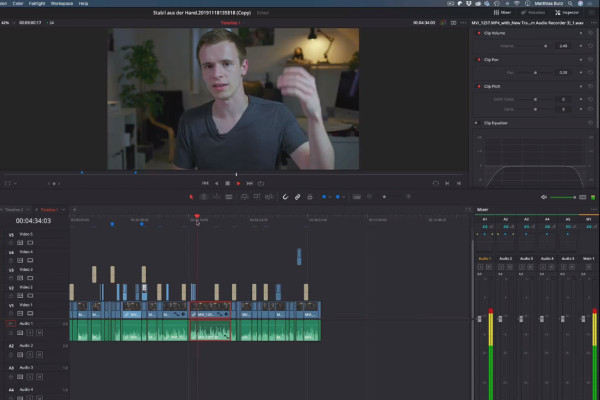Adjust the Clip Pan slider

(x=535, y=72)
